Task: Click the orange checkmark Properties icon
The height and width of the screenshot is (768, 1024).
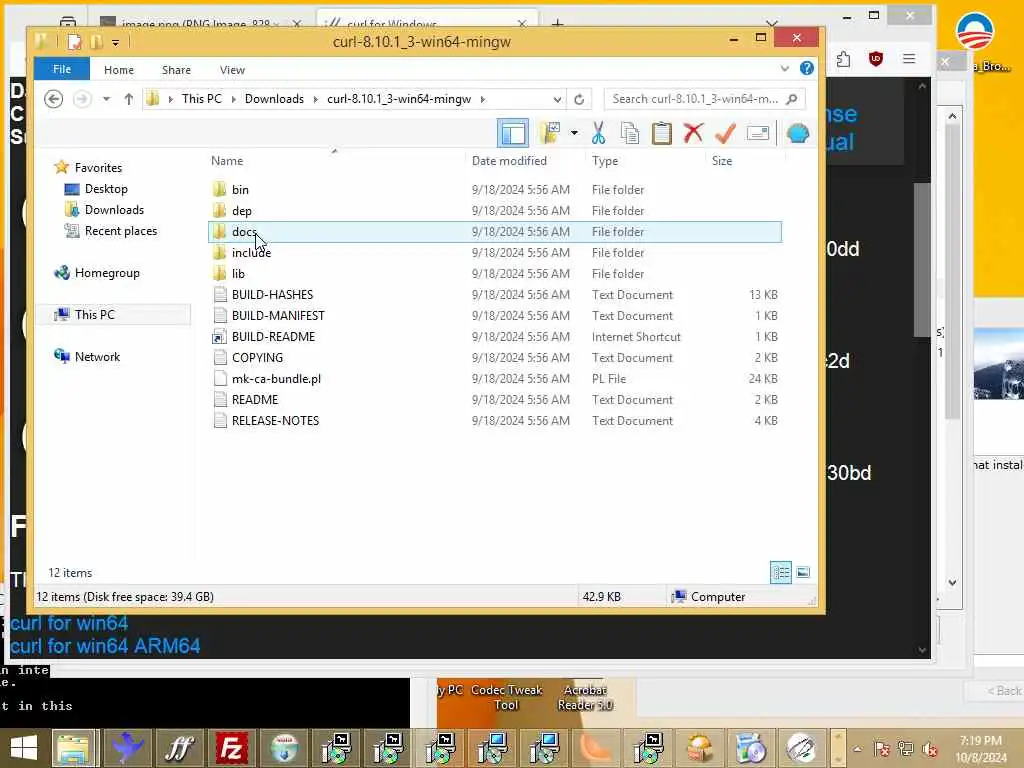Action: click(x=725, y=133)
